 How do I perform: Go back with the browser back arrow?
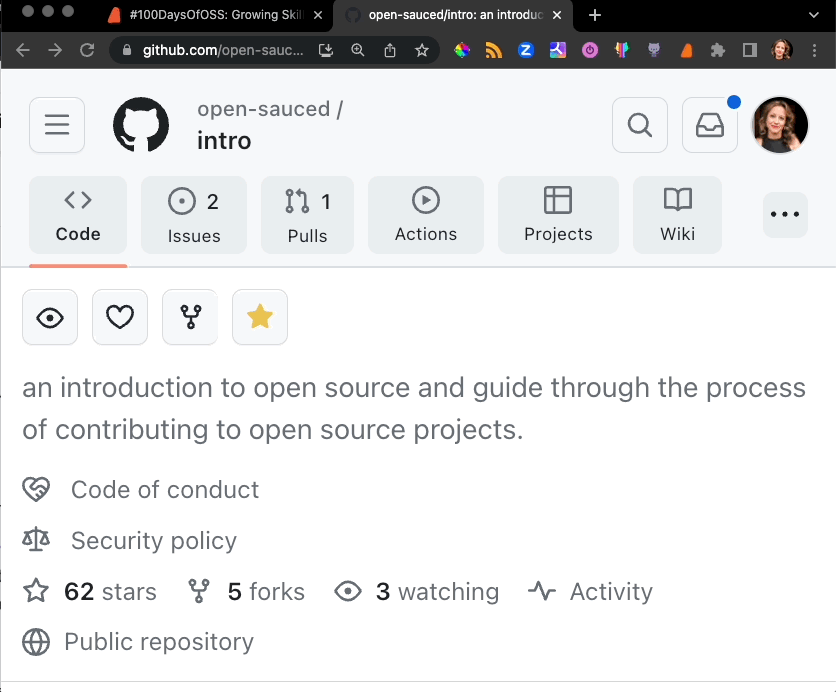[x=23, y=50]
